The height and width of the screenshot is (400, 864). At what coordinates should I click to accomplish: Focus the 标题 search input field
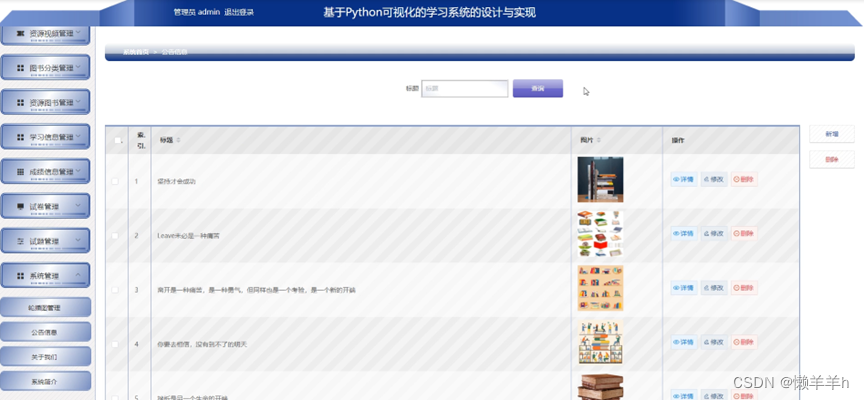tap(465, 88)
